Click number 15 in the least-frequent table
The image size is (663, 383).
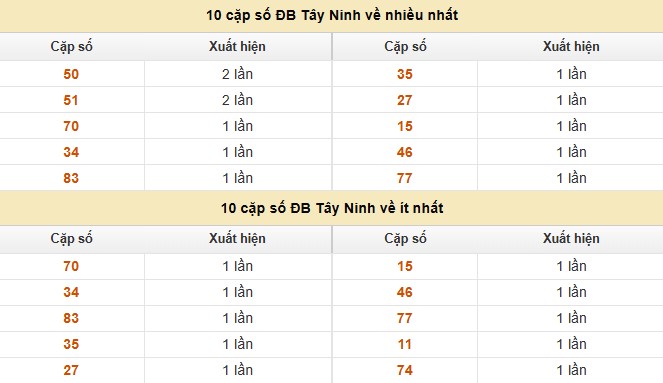click(405, 266)
